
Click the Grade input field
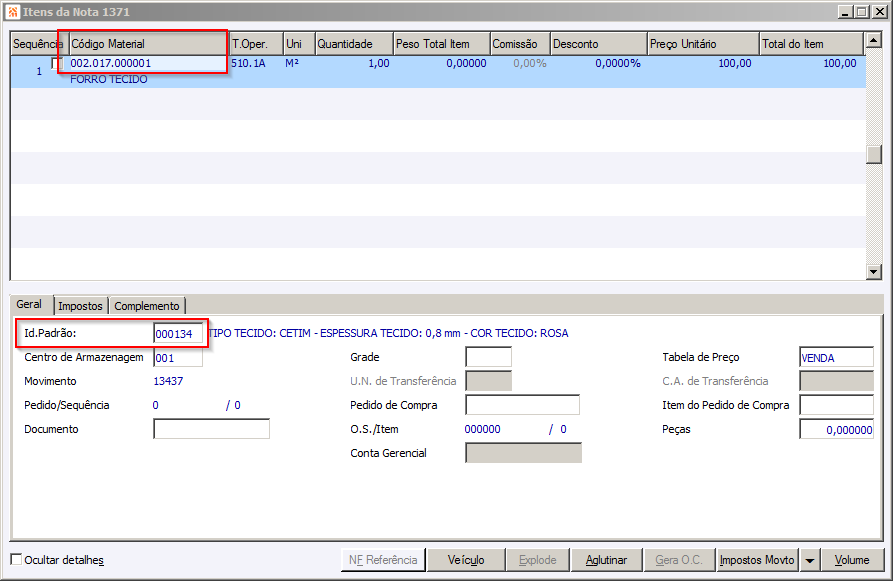tap(489, 357)
